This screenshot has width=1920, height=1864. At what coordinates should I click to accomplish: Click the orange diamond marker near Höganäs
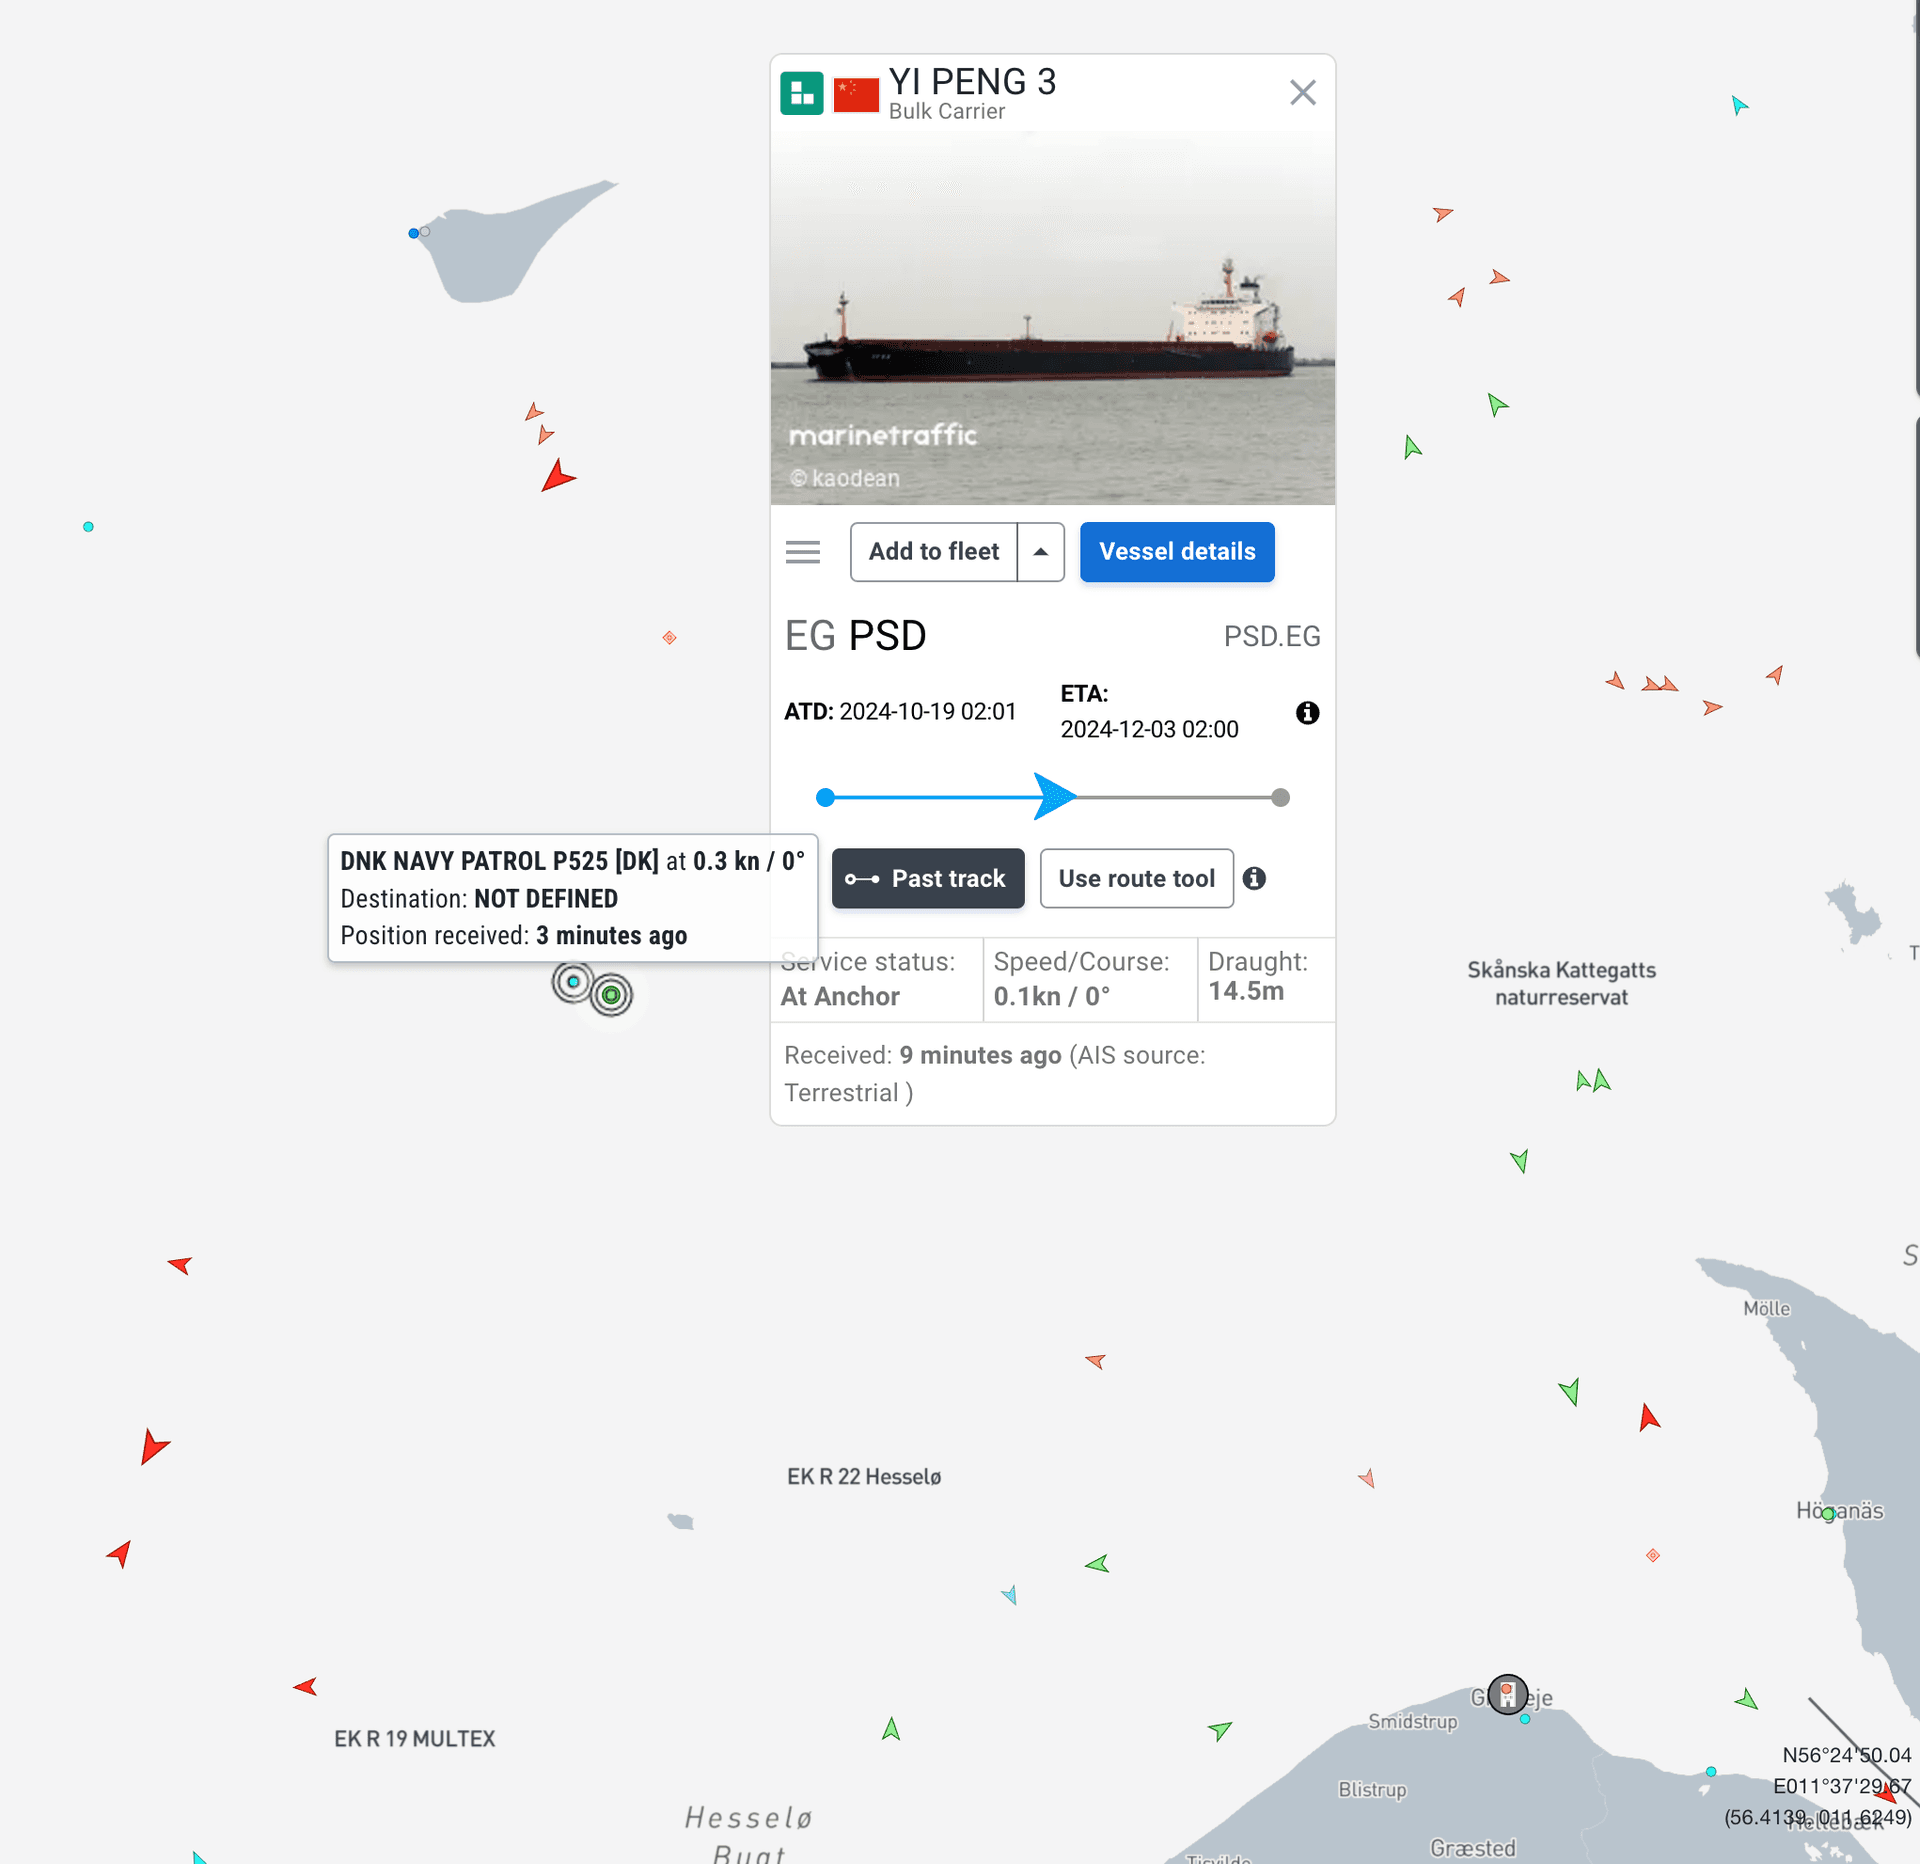tap(1653, 1556)
